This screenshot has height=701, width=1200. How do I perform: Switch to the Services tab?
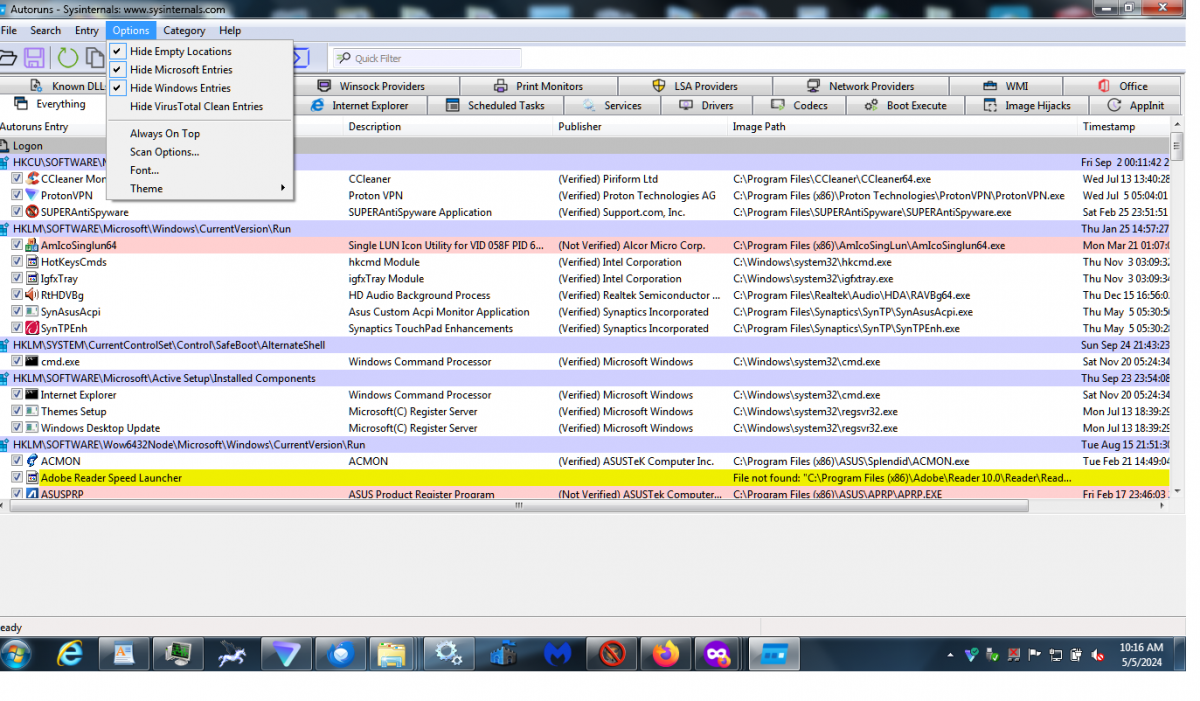pos(612,105)
